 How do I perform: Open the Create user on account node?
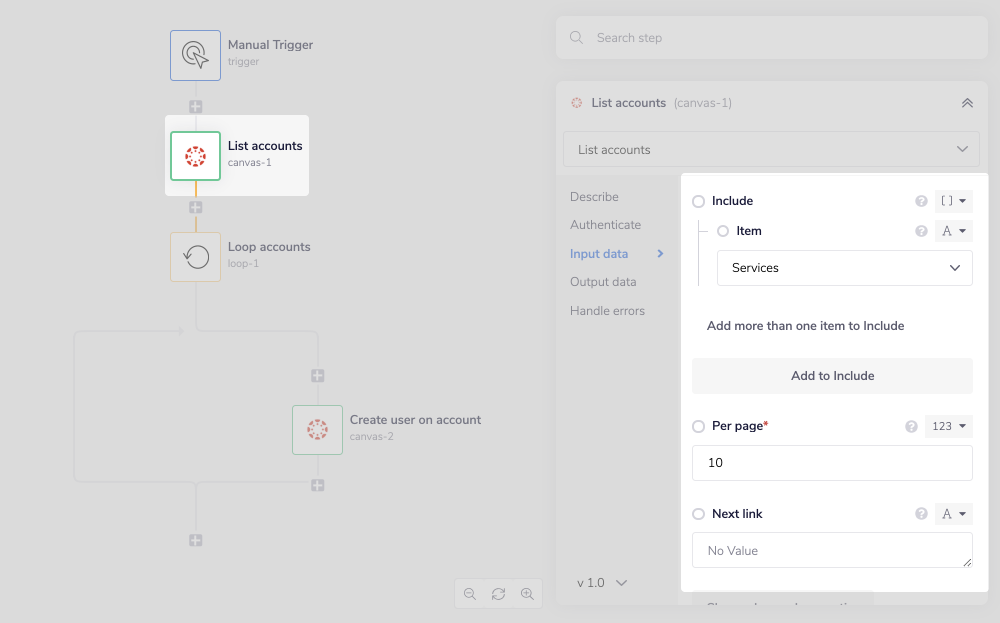point(317,430)
